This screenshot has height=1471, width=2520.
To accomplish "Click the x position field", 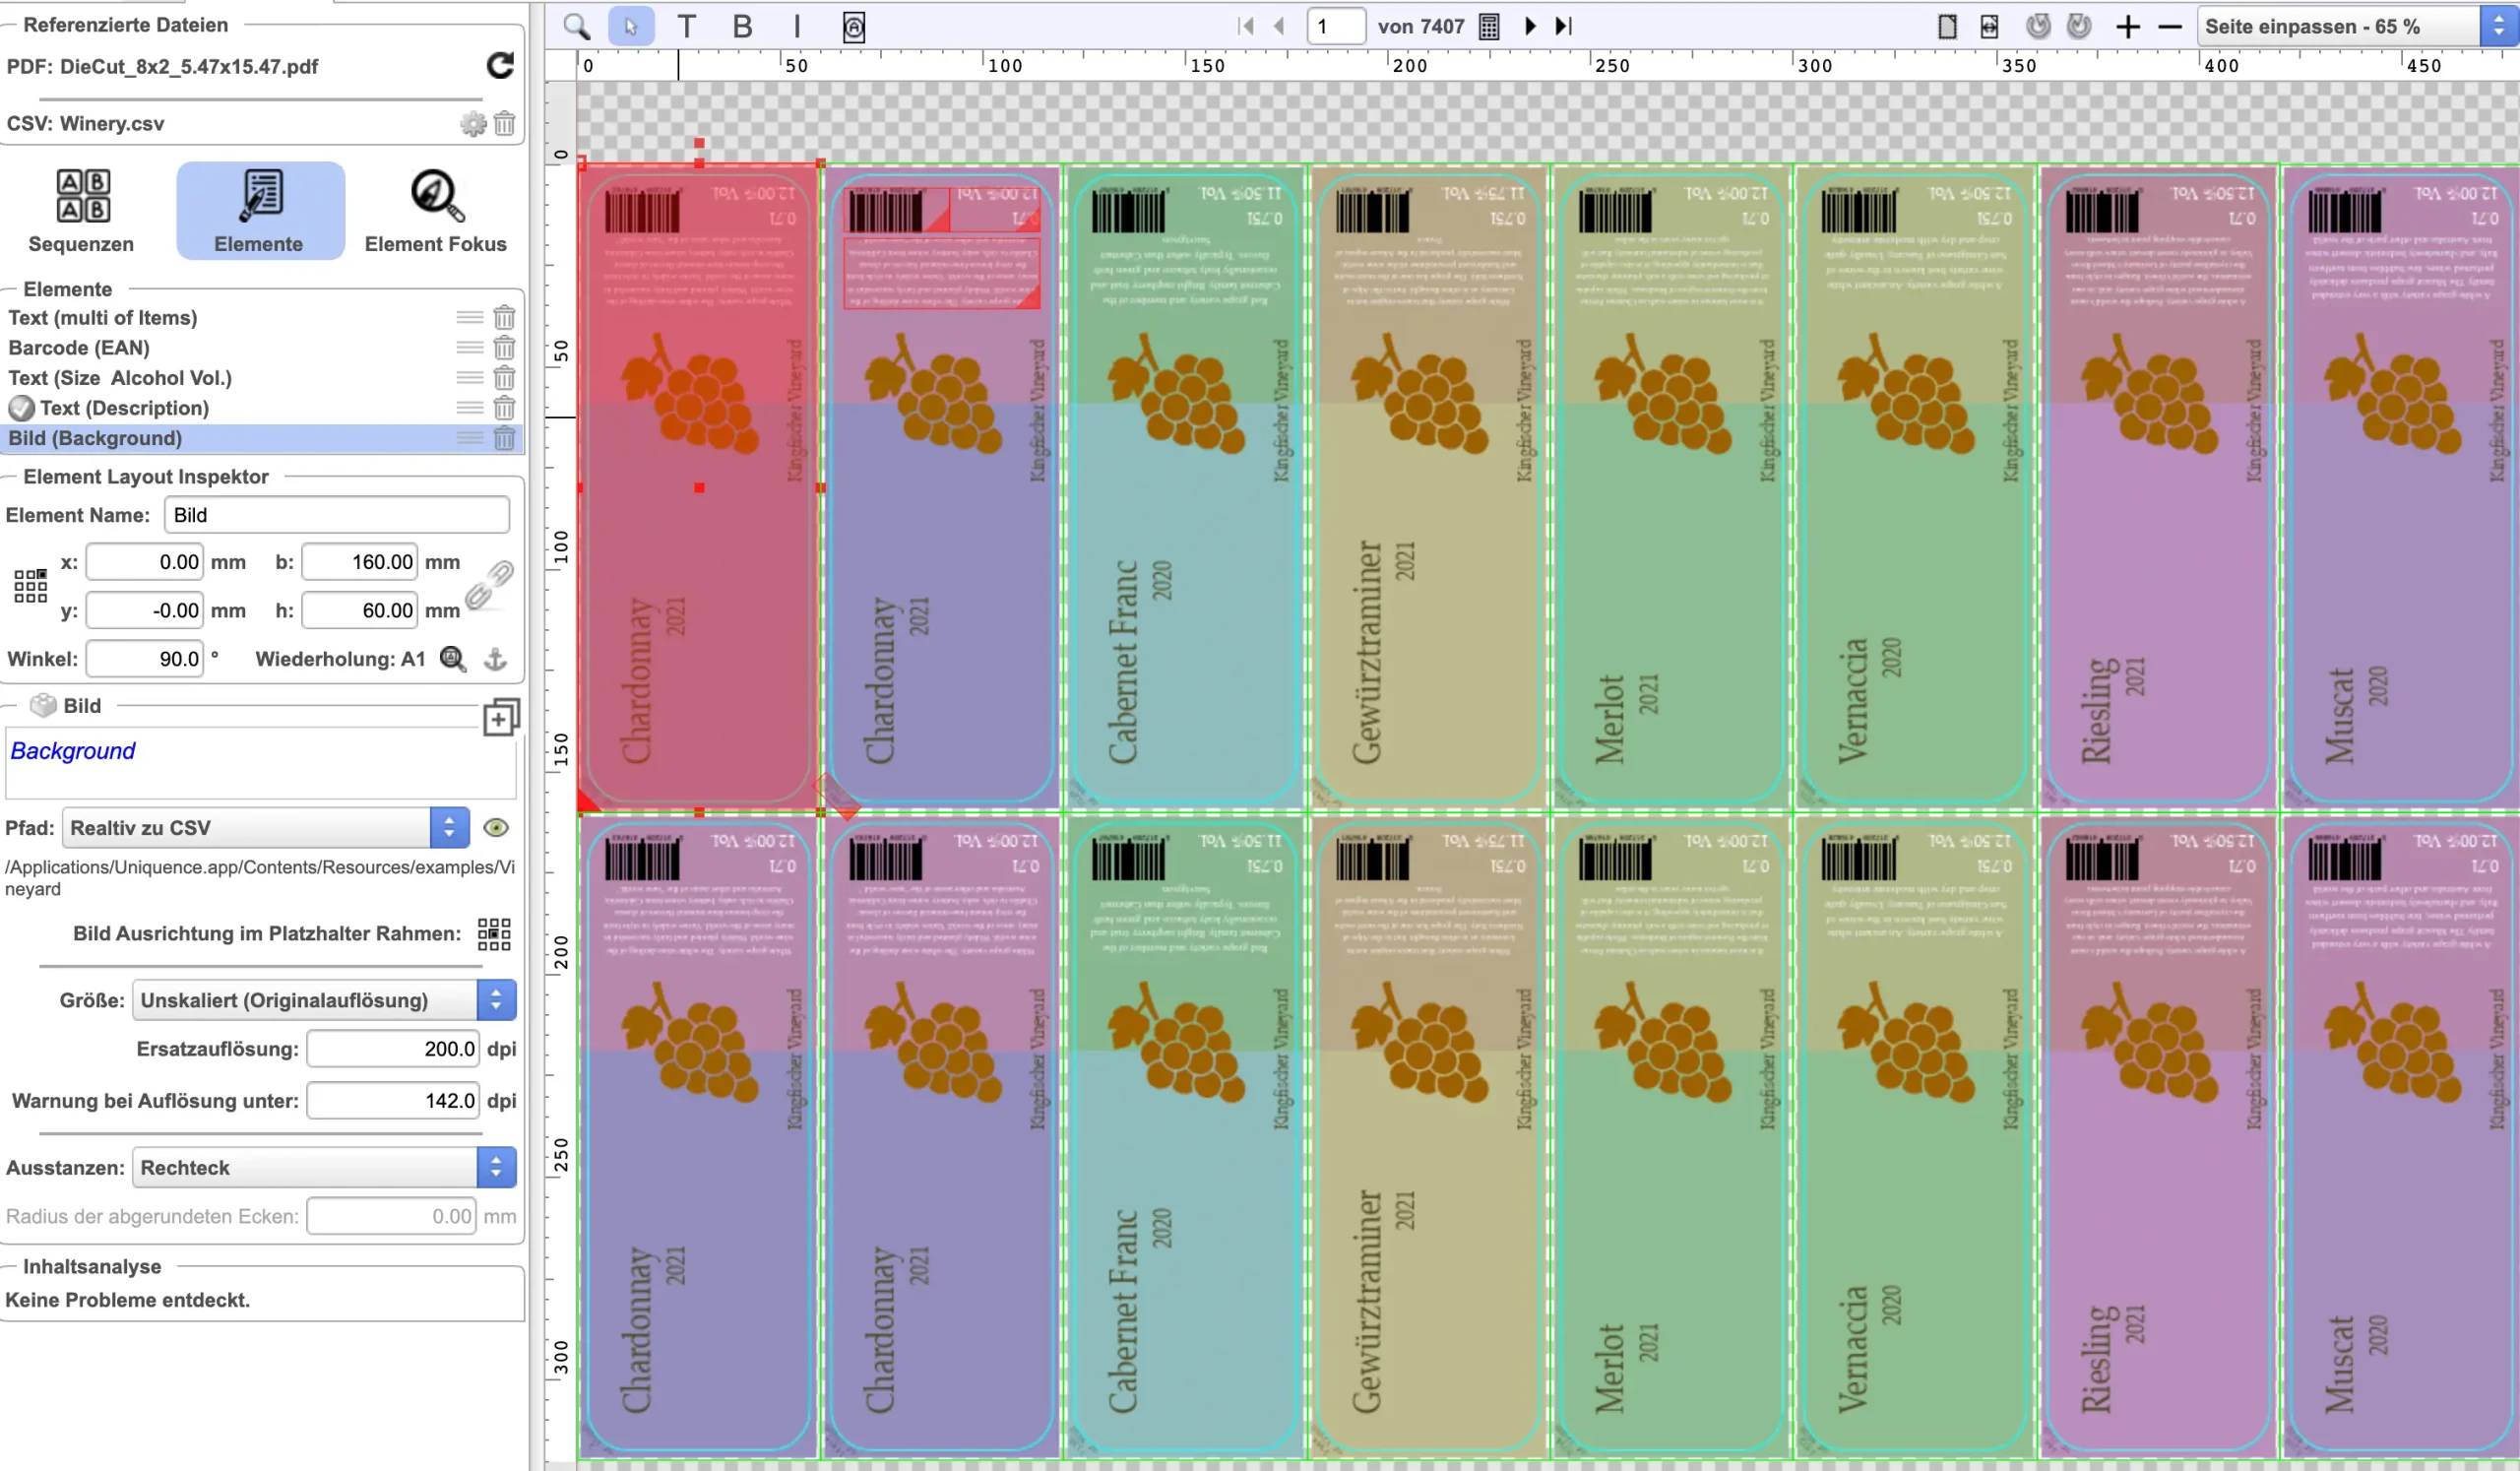I will click(145, 562).
